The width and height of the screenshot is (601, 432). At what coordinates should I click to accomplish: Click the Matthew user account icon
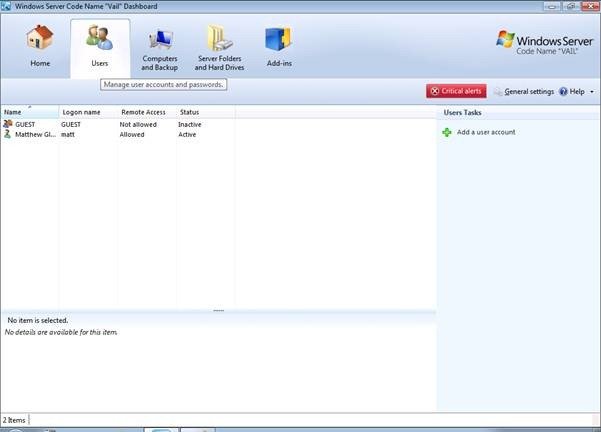[x=7, y=134]
